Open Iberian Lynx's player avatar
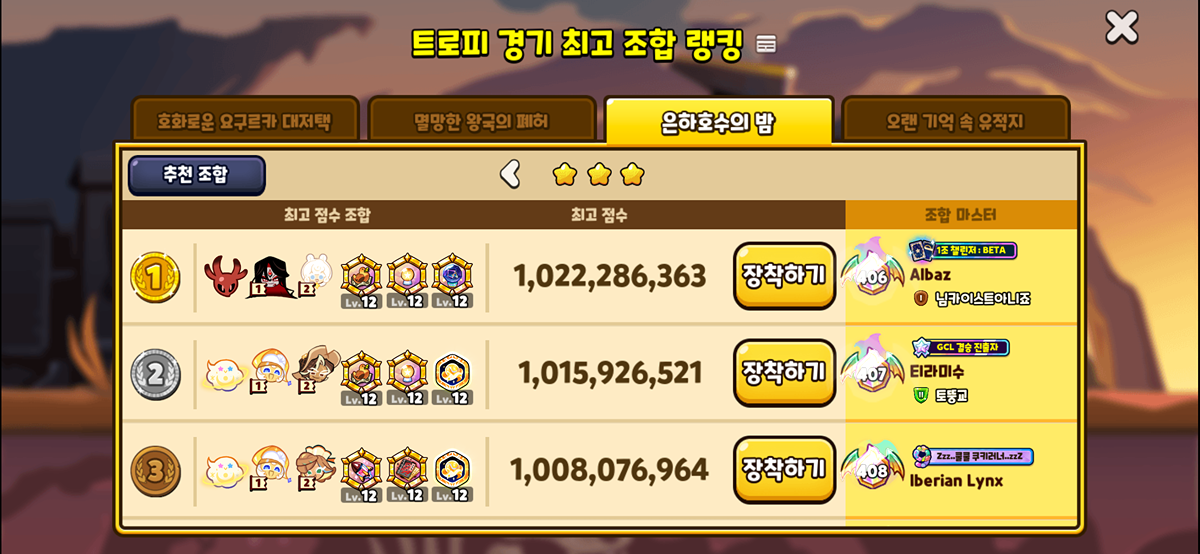Screen dimensions: 1200x554 (873, 466)
